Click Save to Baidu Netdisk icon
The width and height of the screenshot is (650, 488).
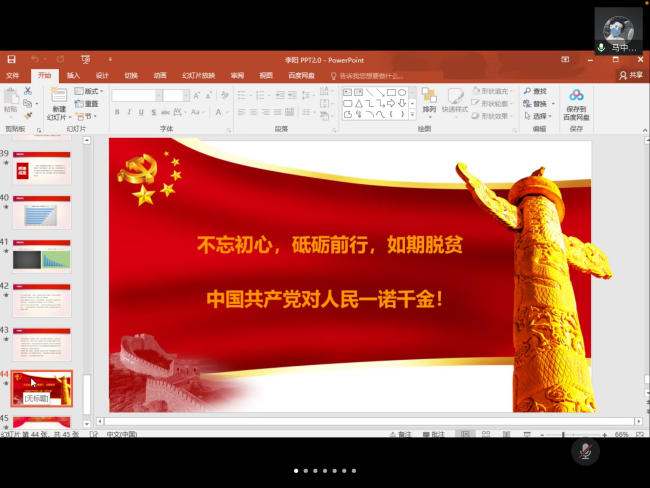coord(576,98)
